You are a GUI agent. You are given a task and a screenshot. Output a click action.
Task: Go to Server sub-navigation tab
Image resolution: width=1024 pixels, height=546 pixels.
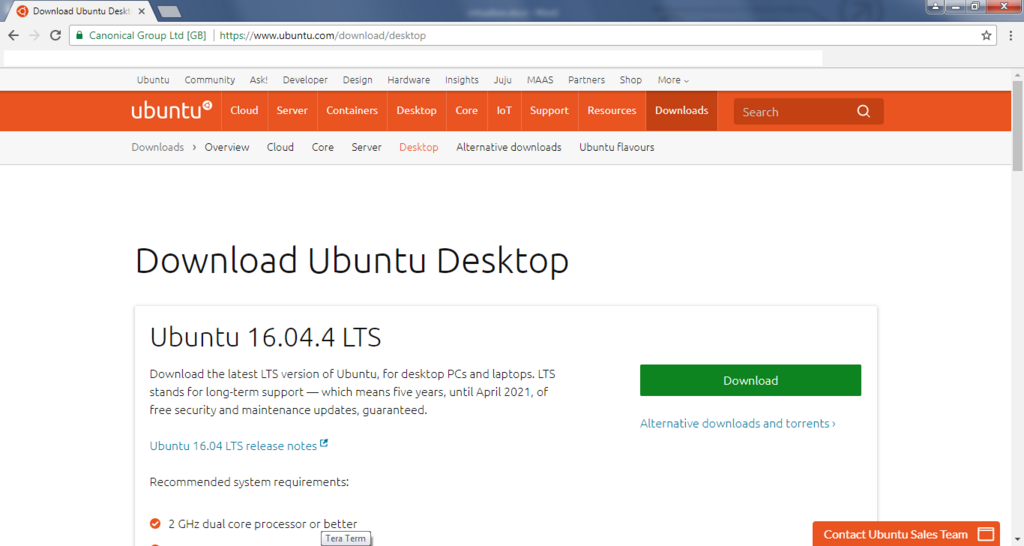(x=366, y=147)
